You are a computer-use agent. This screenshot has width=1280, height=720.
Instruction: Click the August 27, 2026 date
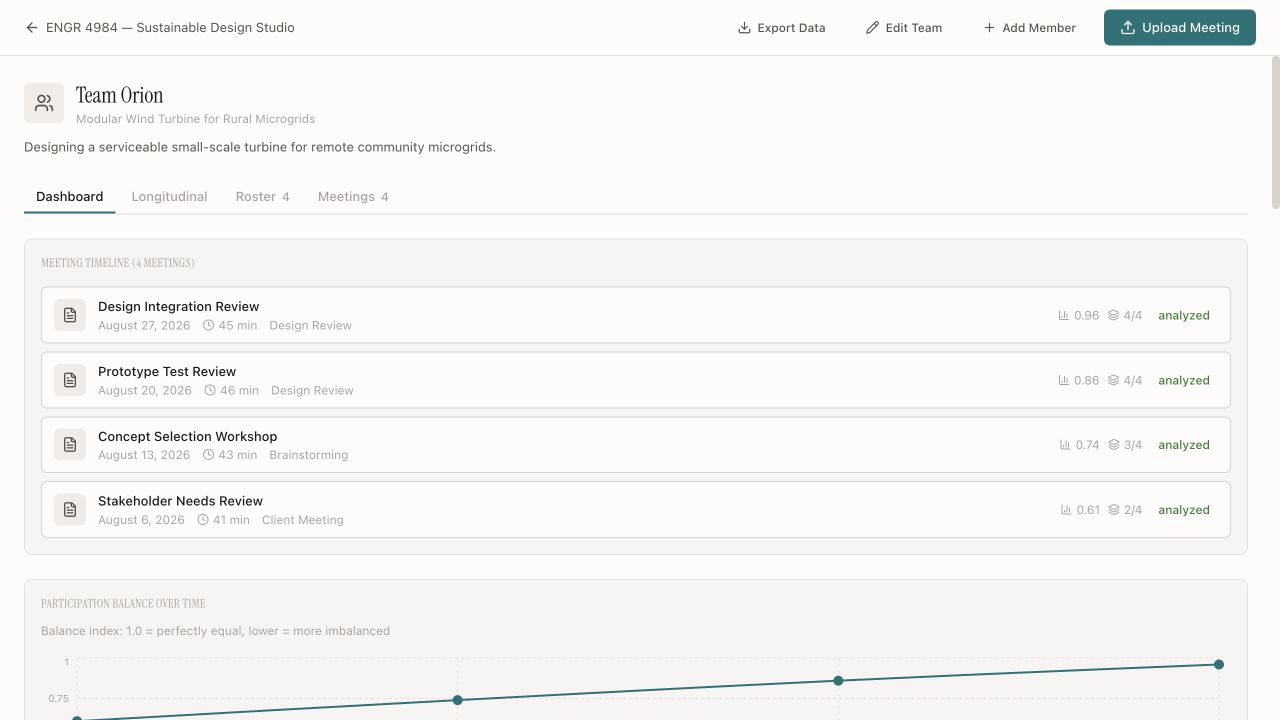144,325
